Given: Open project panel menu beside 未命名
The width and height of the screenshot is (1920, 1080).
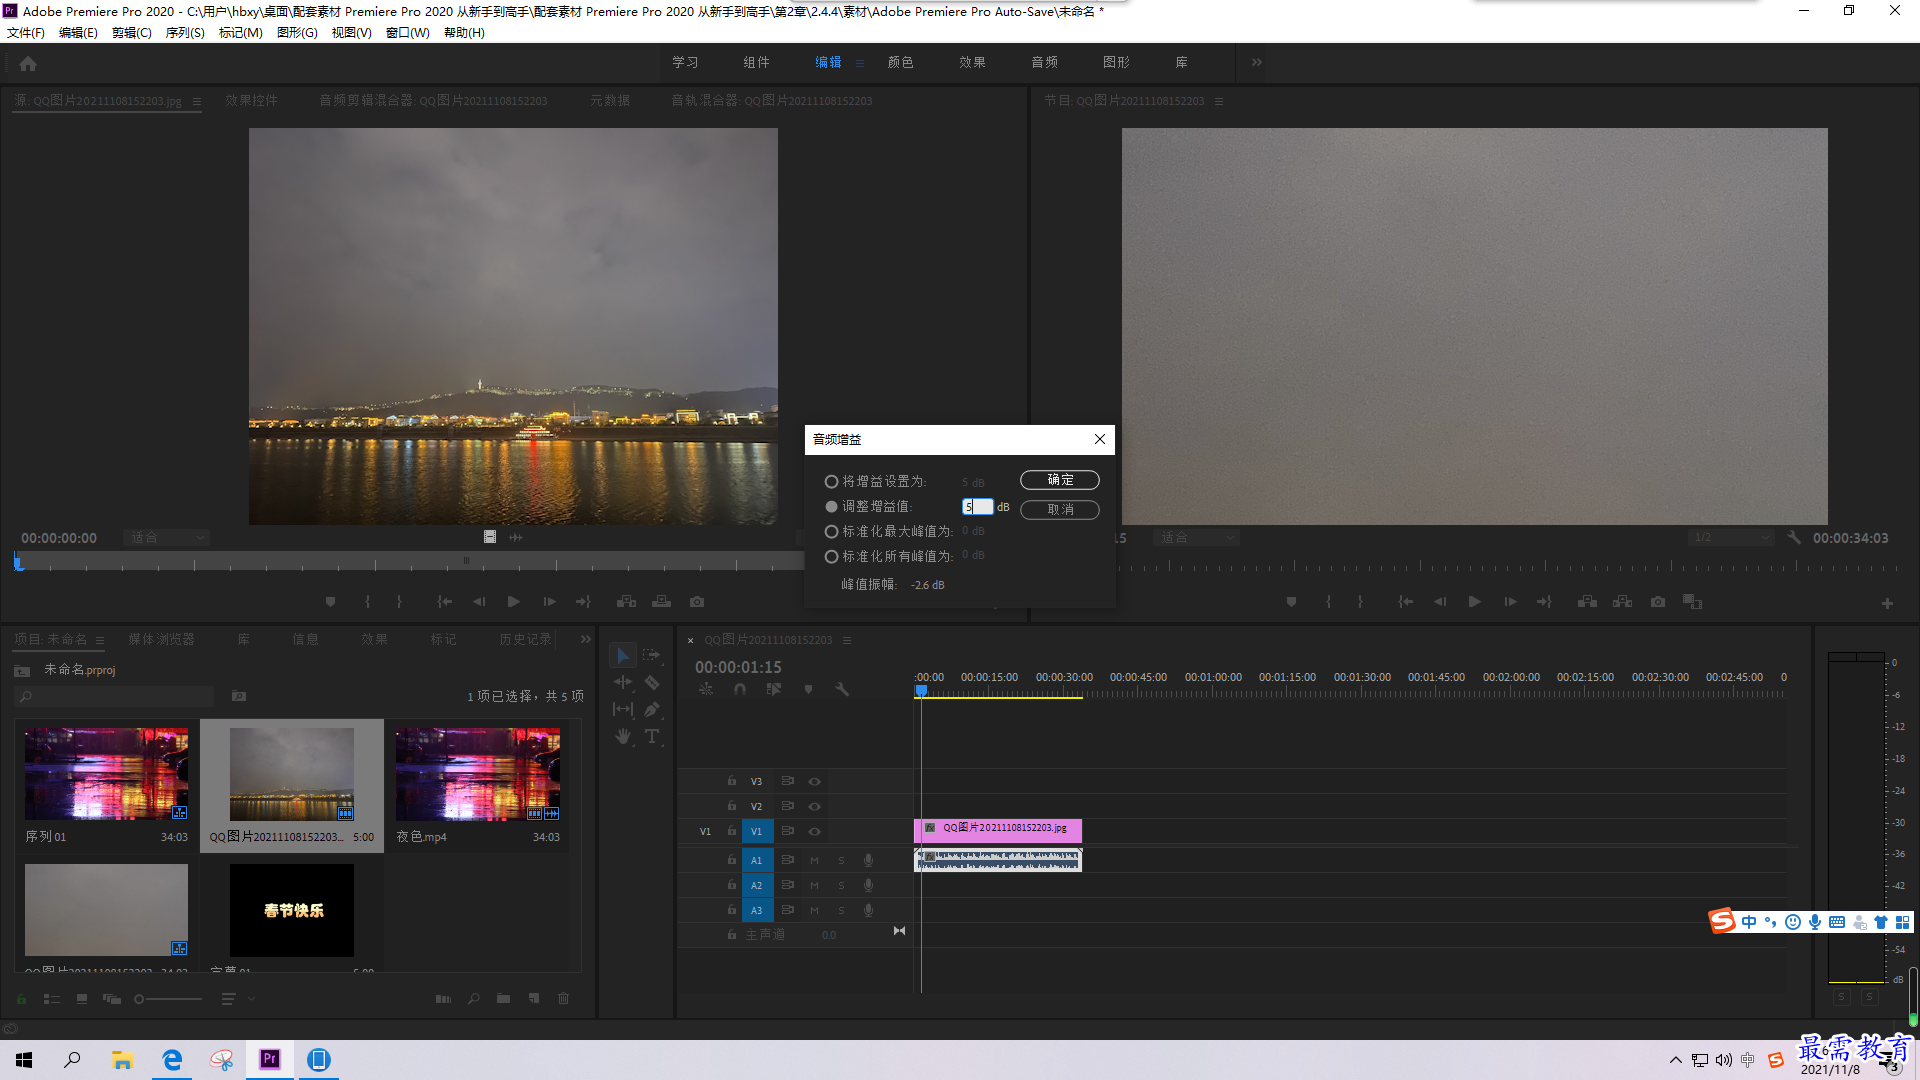Looking at the screenshot, I should [x=100, y=640].
